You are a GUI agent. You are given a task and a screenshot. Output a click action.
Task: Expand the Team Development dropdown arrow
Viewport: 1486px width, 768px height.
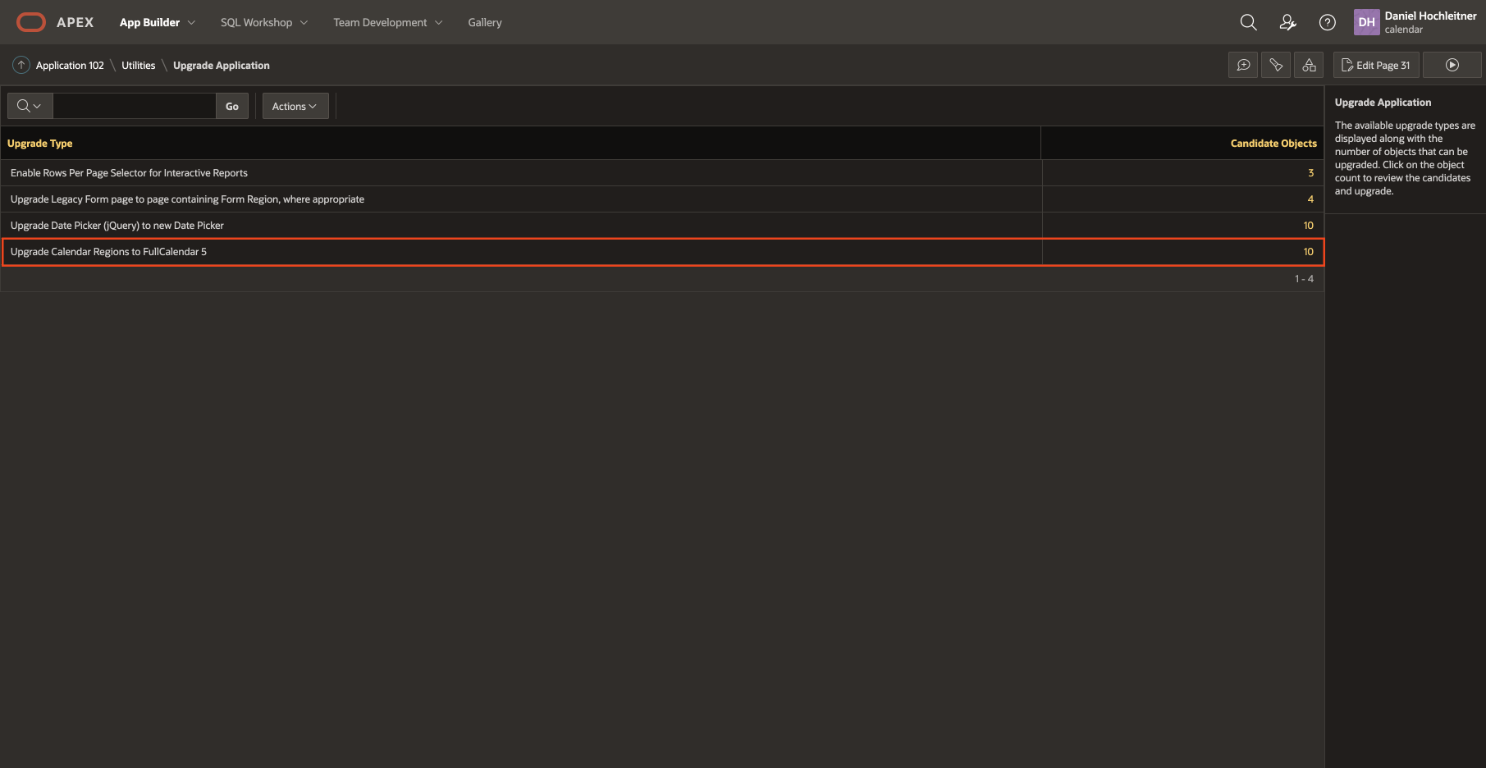[x=438, y=22]
